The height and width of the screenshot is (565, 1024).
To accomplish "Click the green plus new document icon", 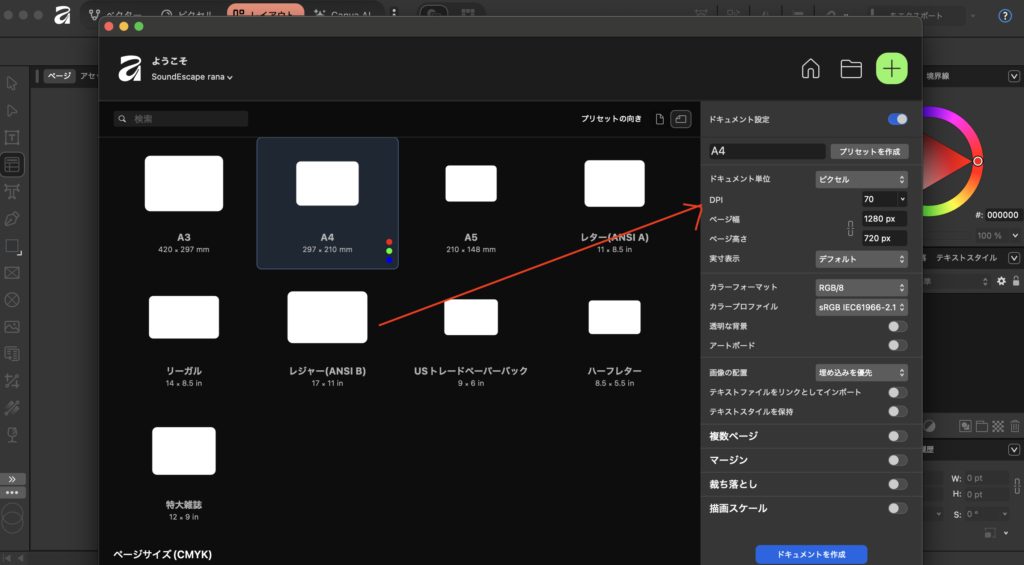I will [x=891, y=68].
